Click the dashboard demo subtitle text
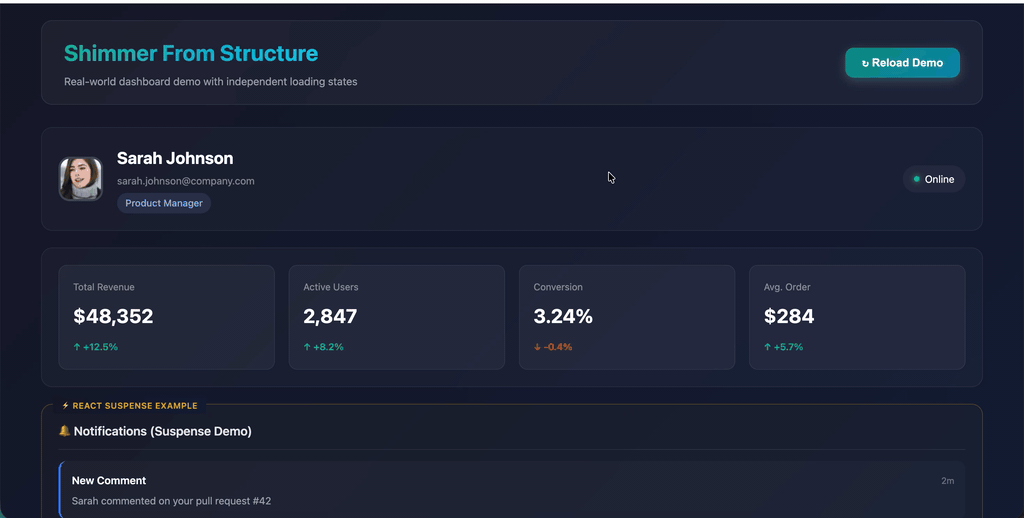 point(210,82)
